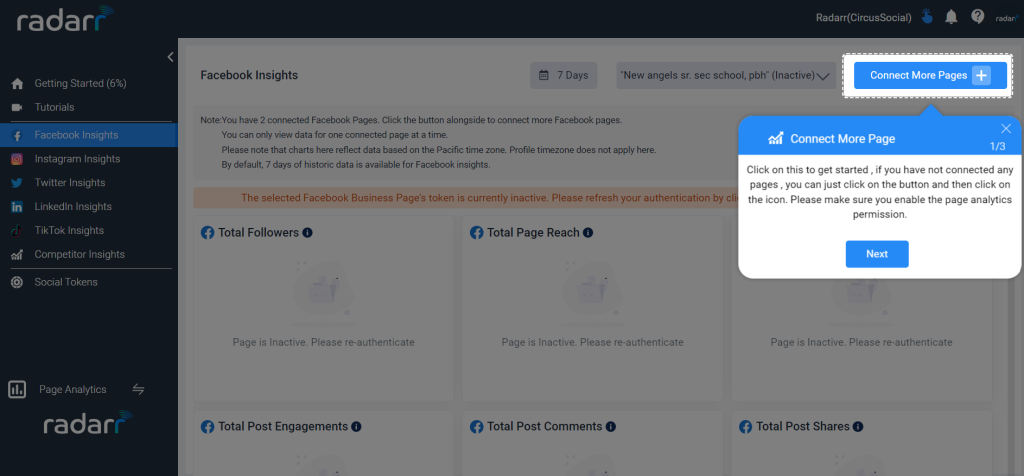
Task: Click the Page Analytics label
Action: (x=72, y=389)
